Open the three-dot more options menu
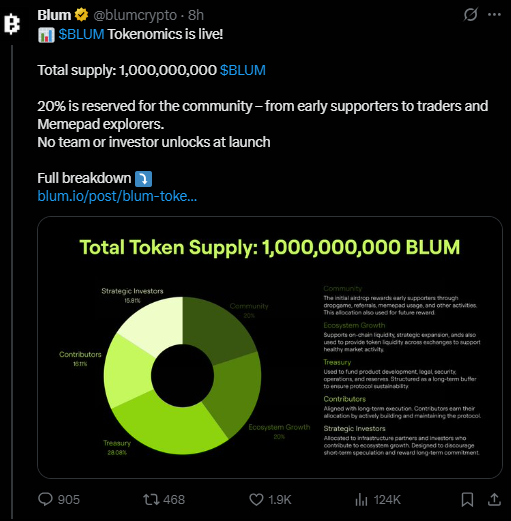 click(494, 15)
